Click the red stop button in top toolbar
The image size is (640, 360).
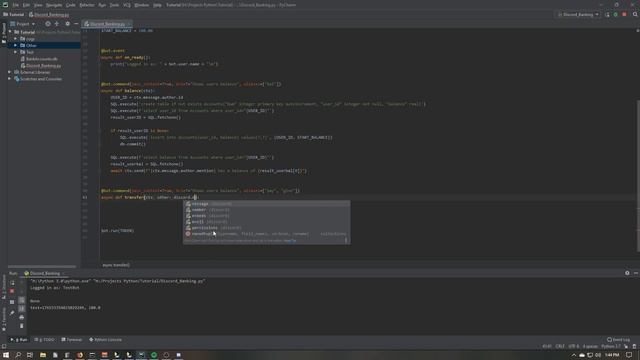click(624, 14)
